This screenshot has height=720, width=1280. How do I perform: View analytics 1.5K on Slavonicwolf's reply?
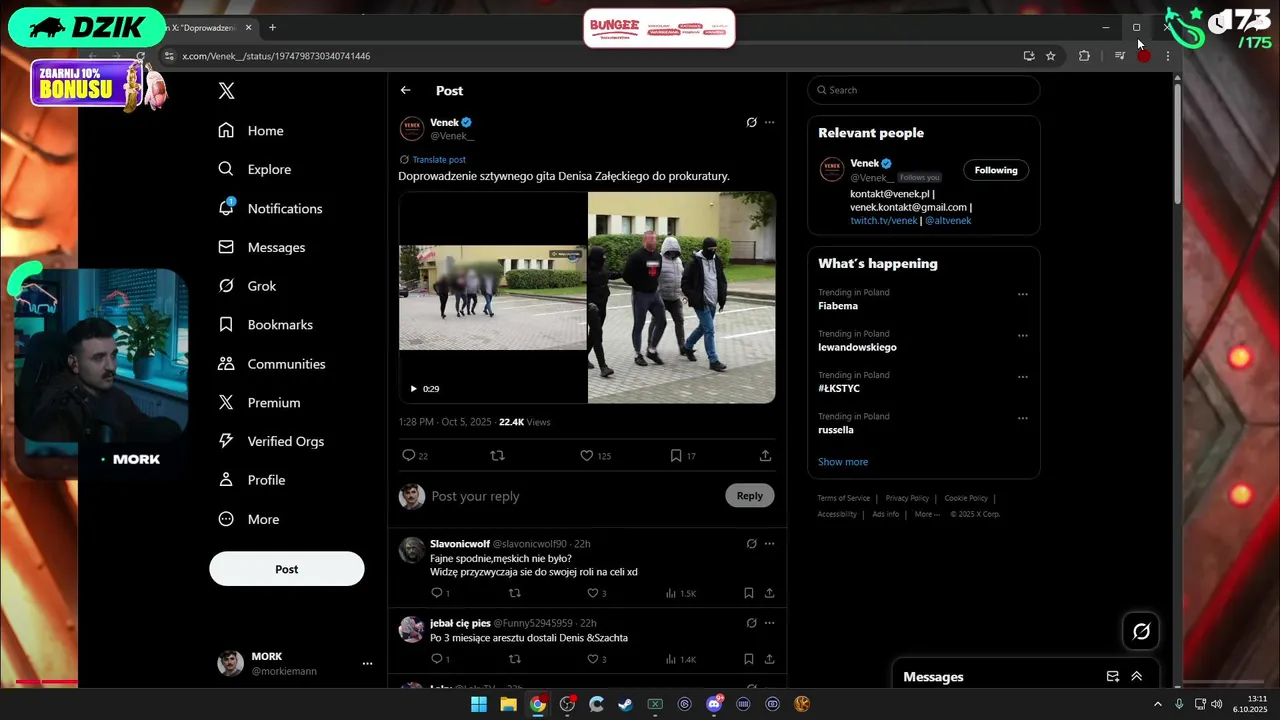681,593
